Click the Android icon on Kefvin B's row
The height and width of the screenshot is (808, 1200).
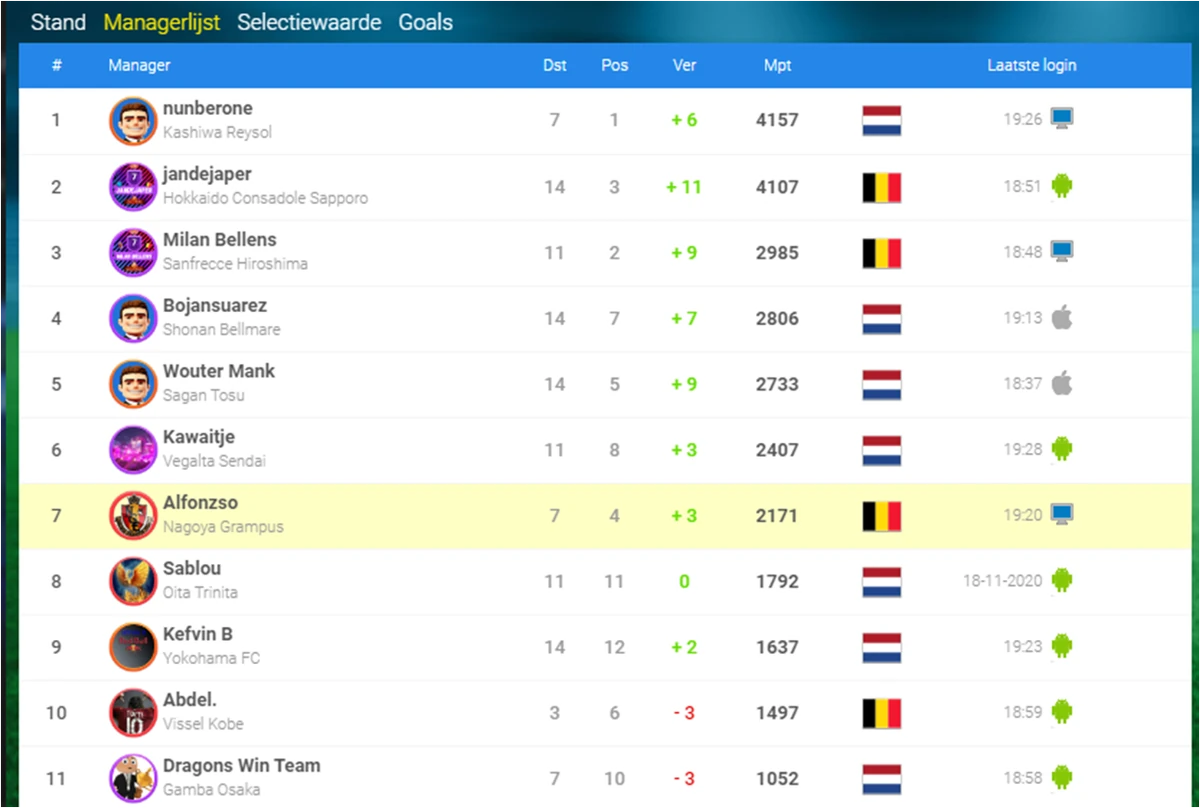click(x=1062, y=647)
